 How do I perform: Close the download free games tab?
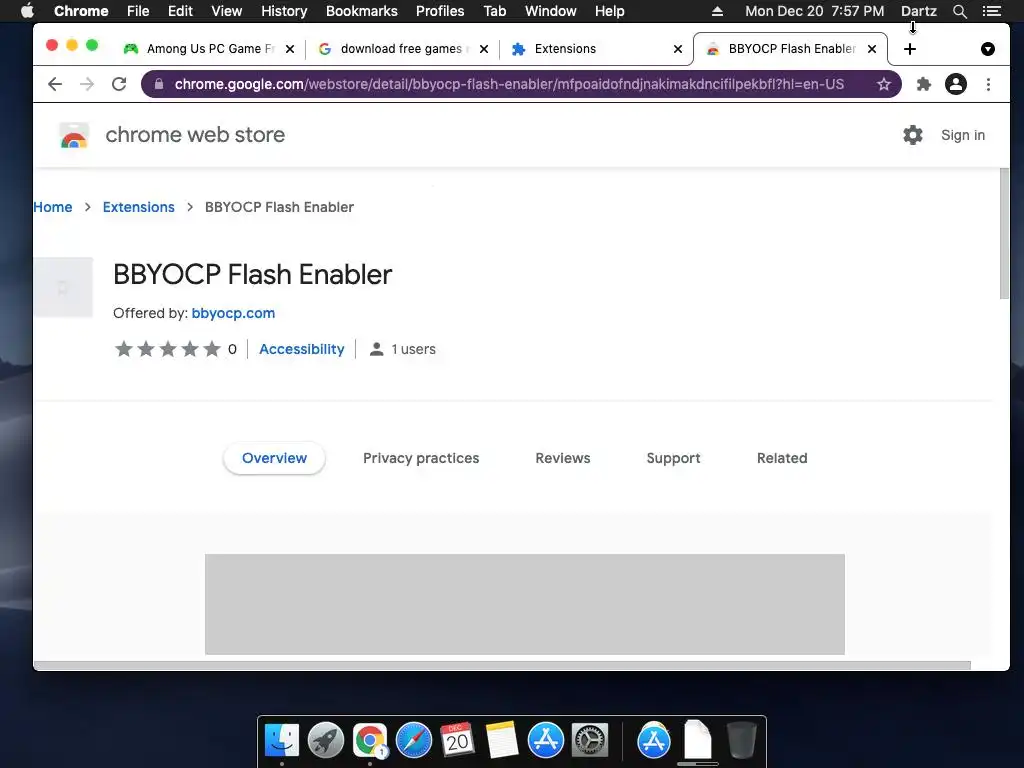(484, 49)
